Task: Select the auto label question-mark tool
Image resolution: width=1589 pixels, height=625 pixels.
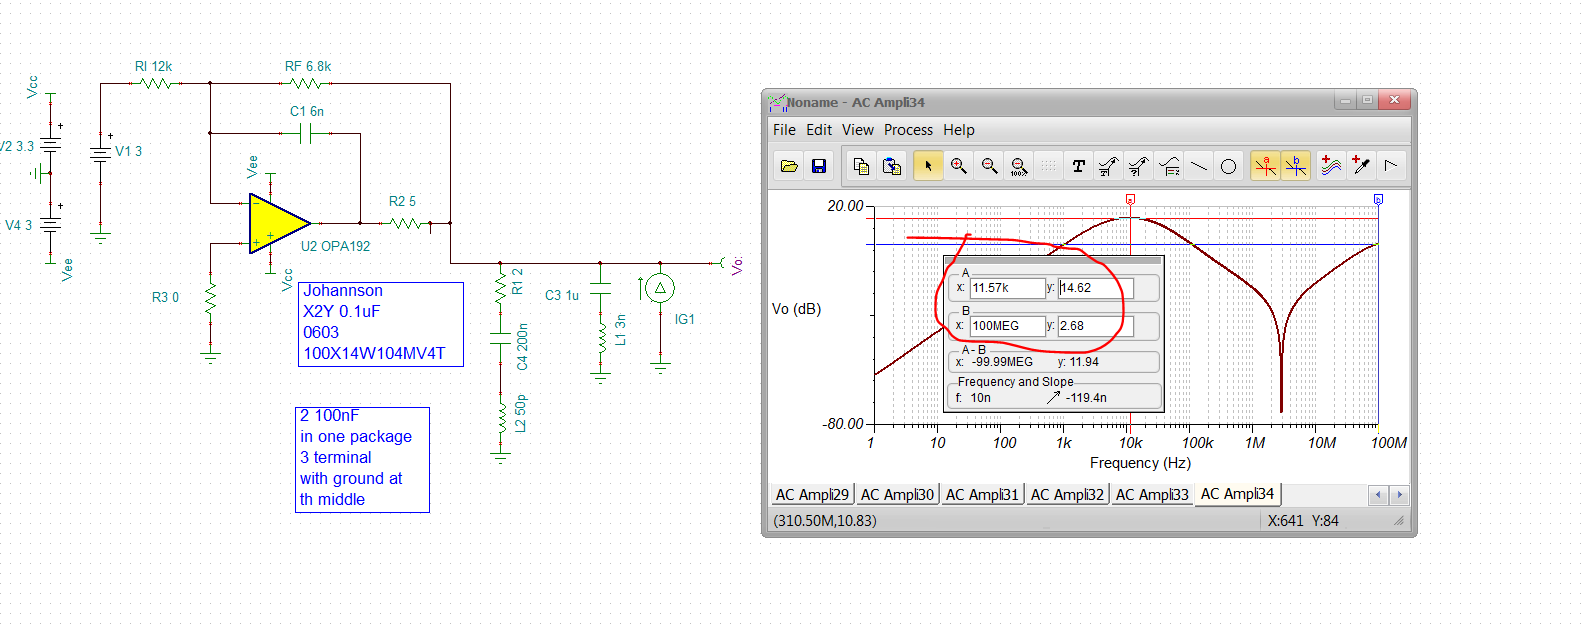Action: (x=1138, y=166)
